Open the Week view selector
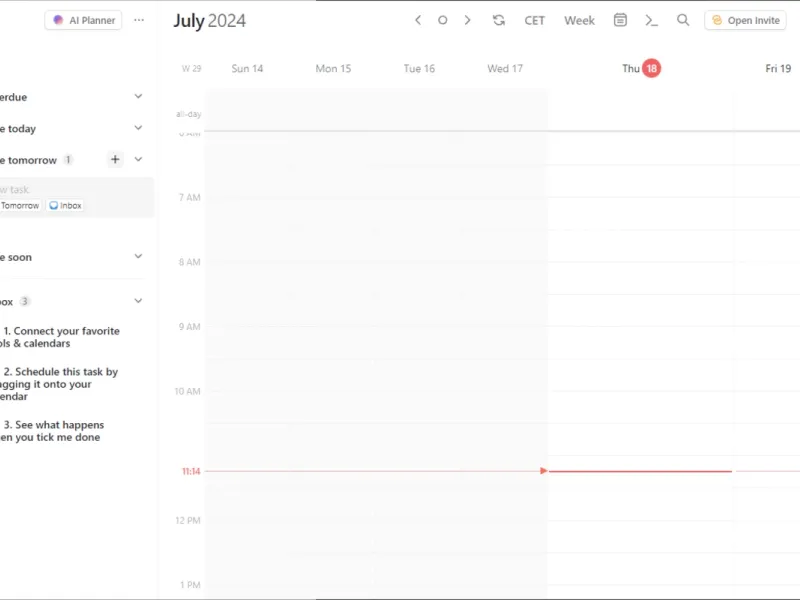The width and height of the screenshot is (800, 600). [x=579, y=20]
